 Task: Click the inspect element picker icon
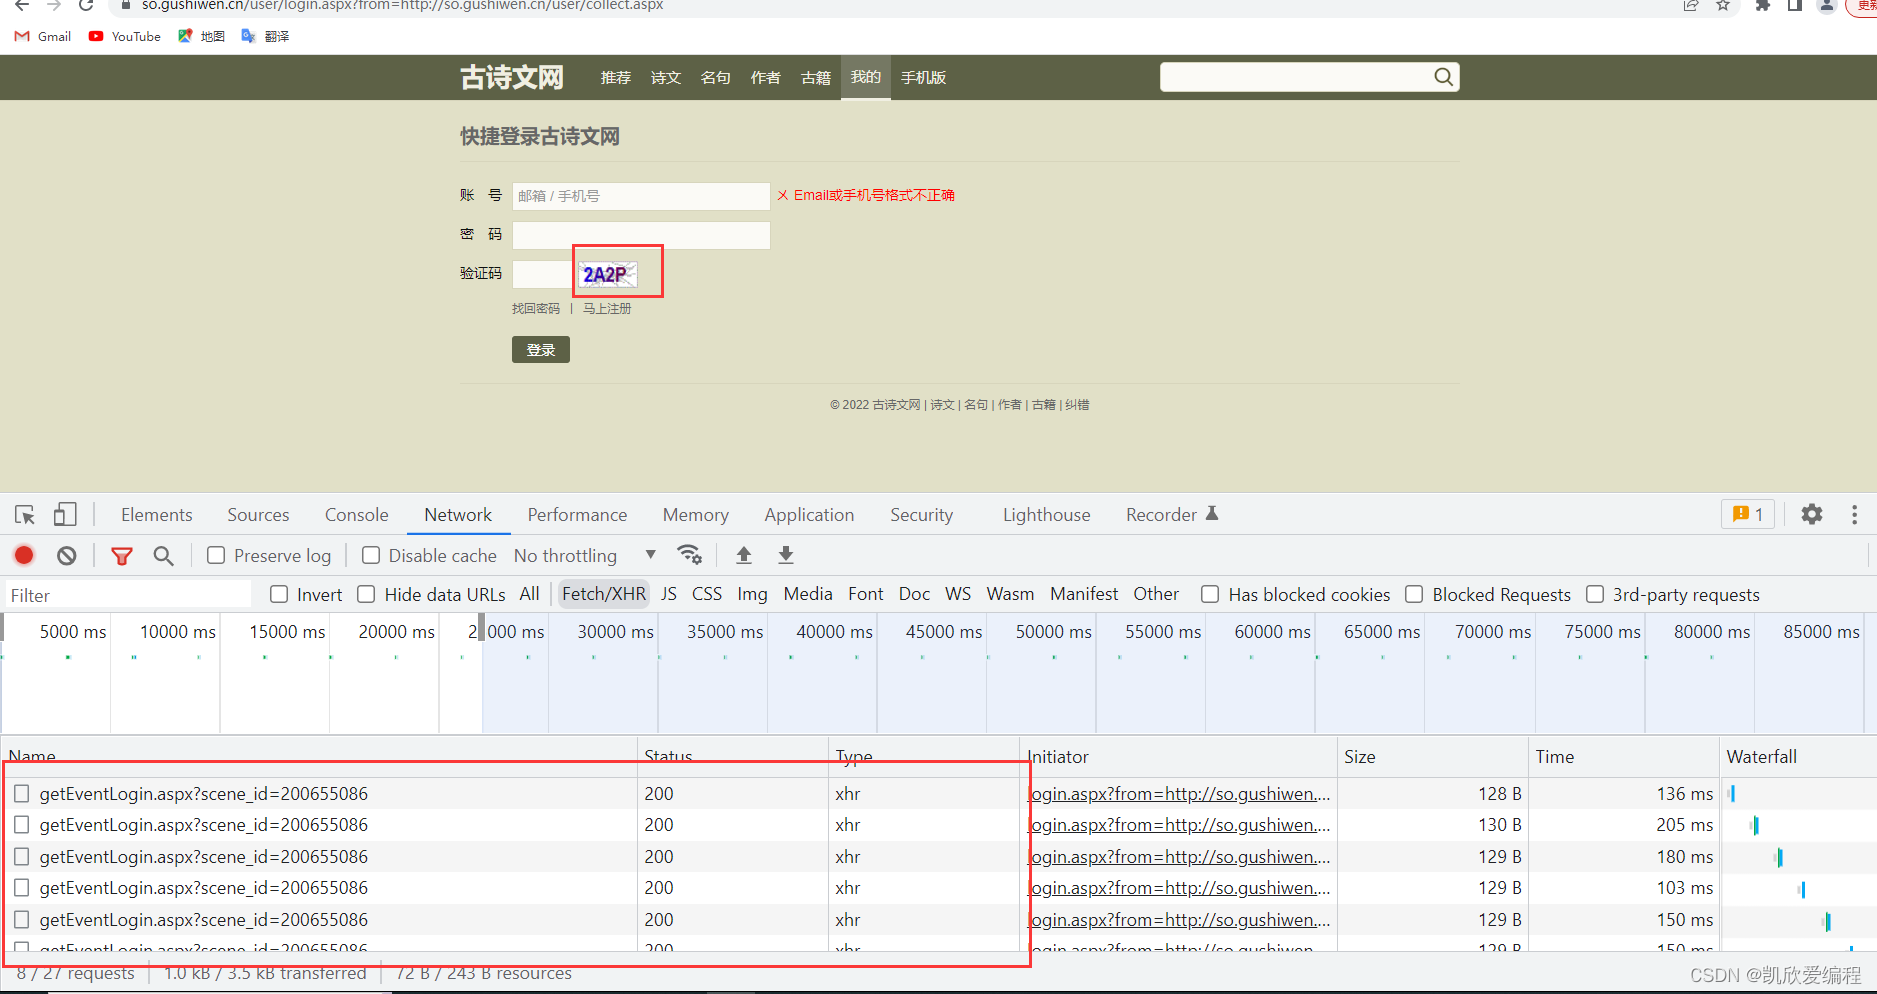tap(25, 515)
